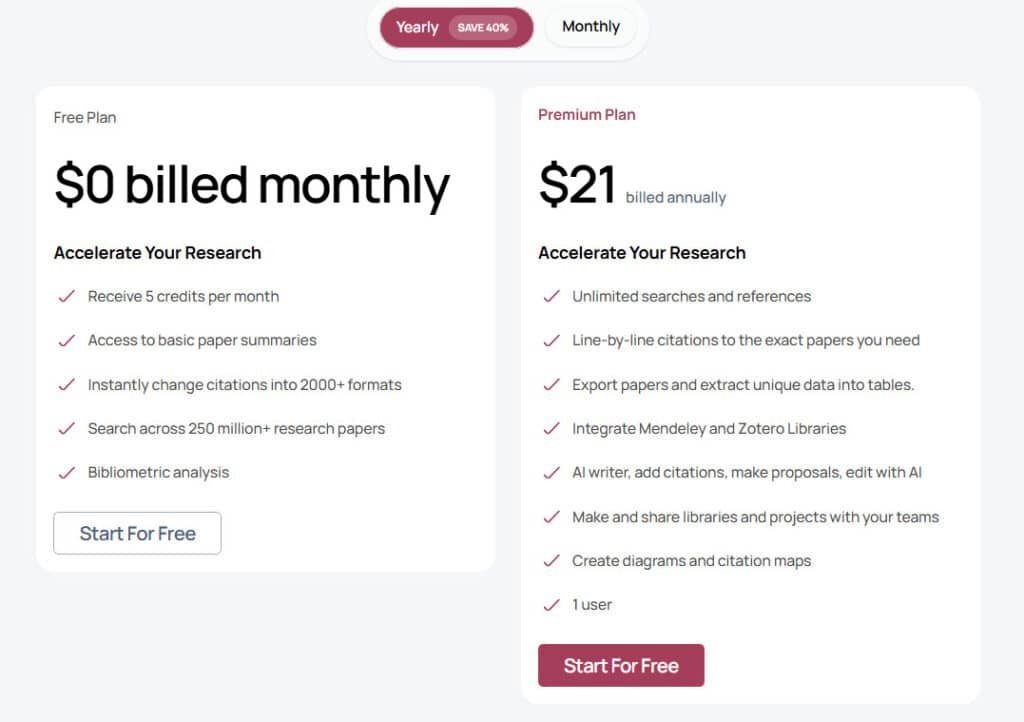This screenshot has height=722, width=1024.
Task: Click checkmark beside "Line-by-line citations" feature
Action: point(552,340)
